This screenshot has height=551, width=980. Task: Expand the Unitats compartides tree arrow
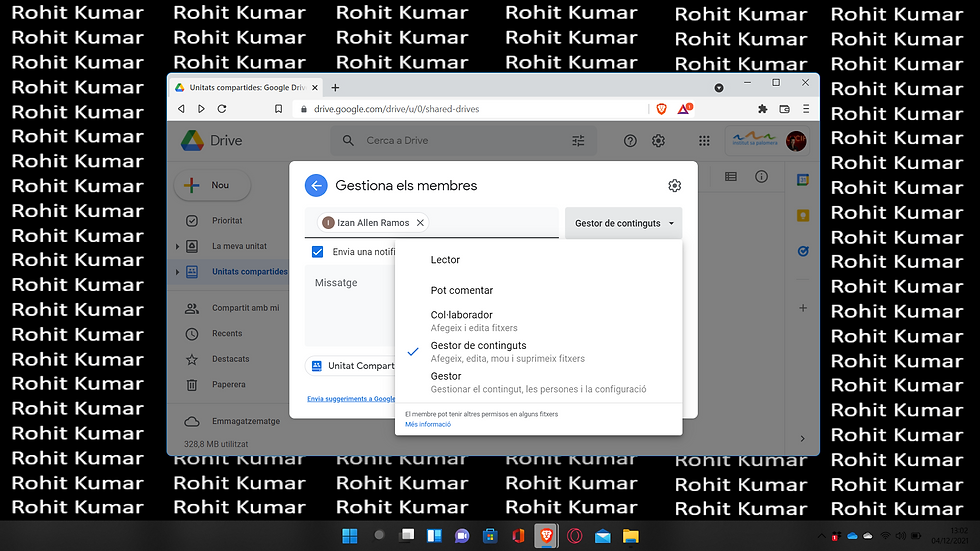(x=178, y=272)
